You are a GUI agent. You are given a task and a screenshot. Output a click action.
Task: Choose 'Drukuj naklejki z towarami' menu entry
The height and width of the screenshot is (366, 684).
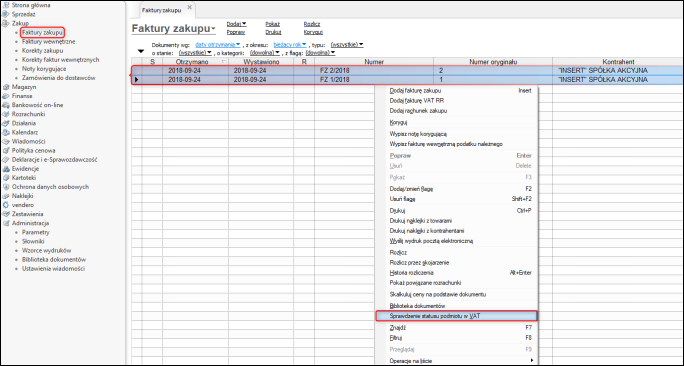[x=456, y=221]
